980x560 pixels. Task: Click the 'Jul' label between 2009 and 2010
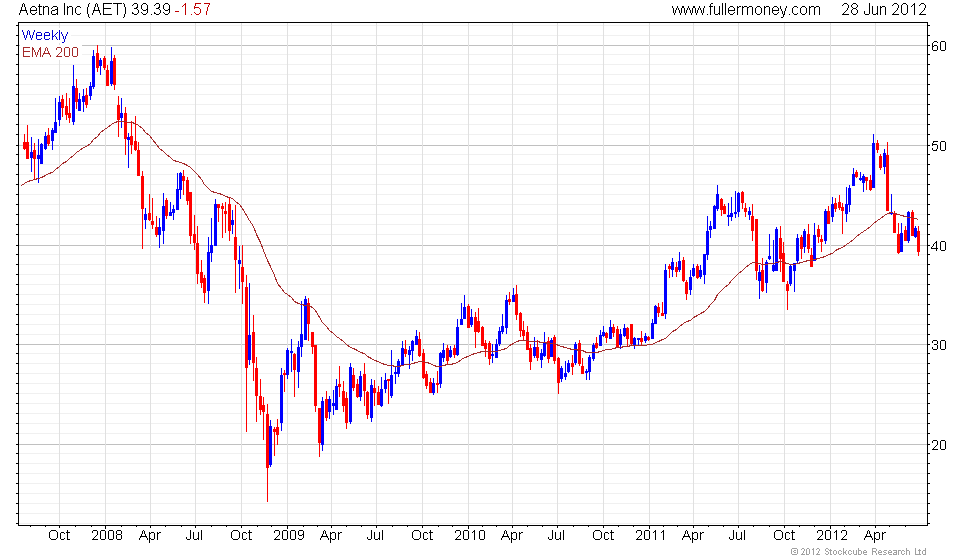click(x=375, y=536)
